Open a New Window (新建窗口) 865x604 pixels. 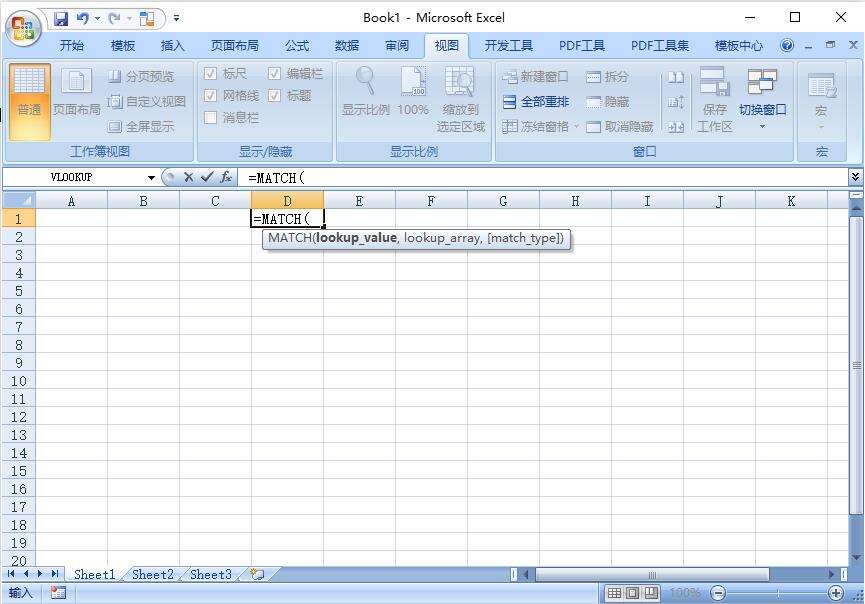click(535, 77)
